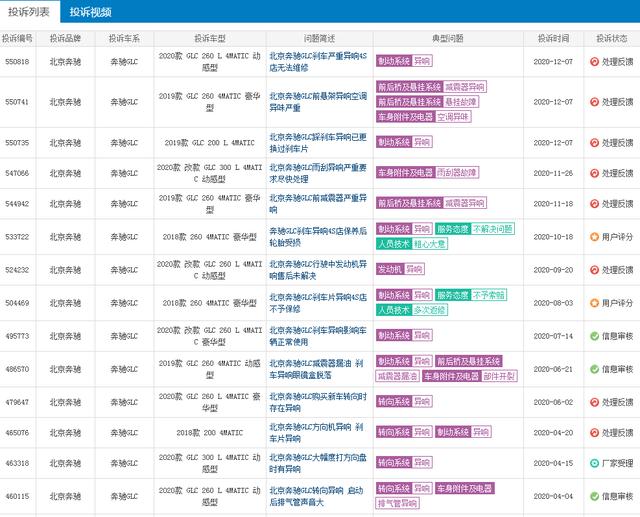The image size is (640, 517).
Task: Open complaint 北京奔驰GLC刹车严重异响4S店无法维修
Action: point(318,62)
